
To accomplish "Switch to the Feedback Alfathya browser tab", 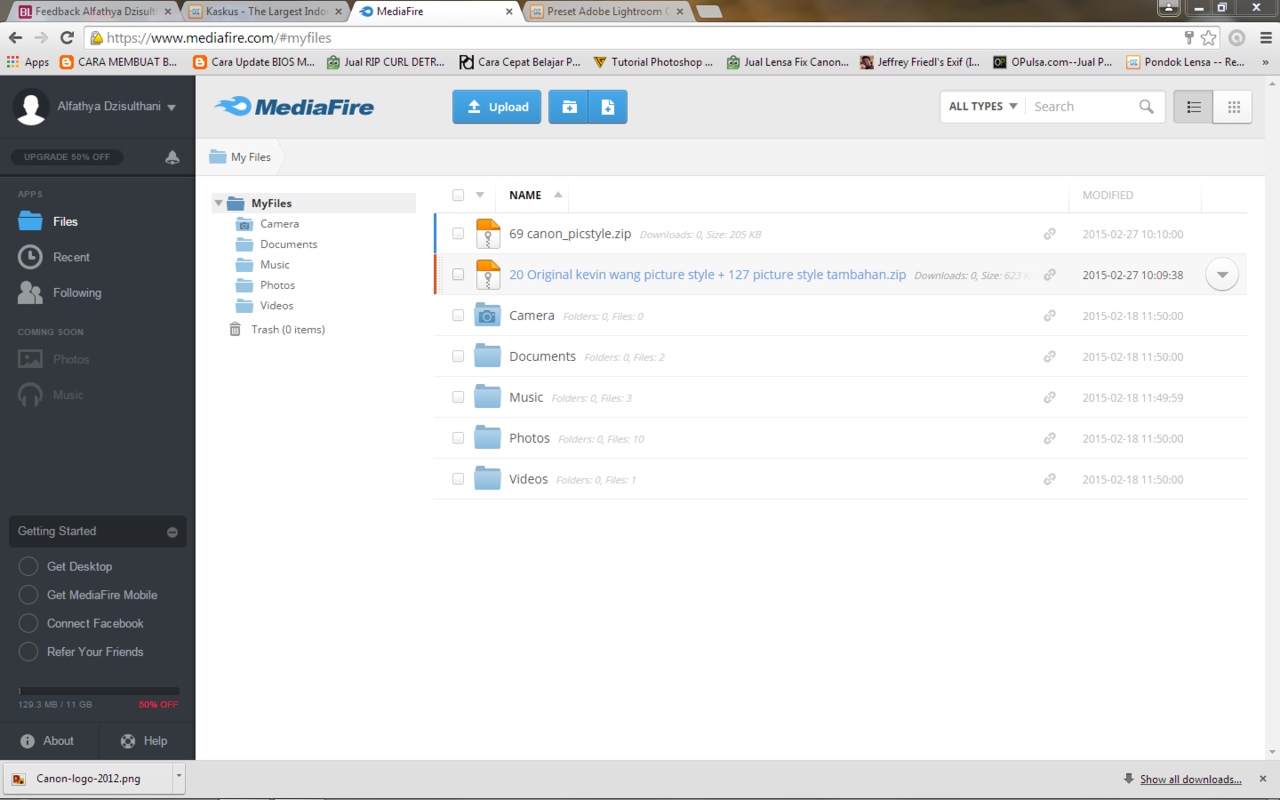I will 95,12.
